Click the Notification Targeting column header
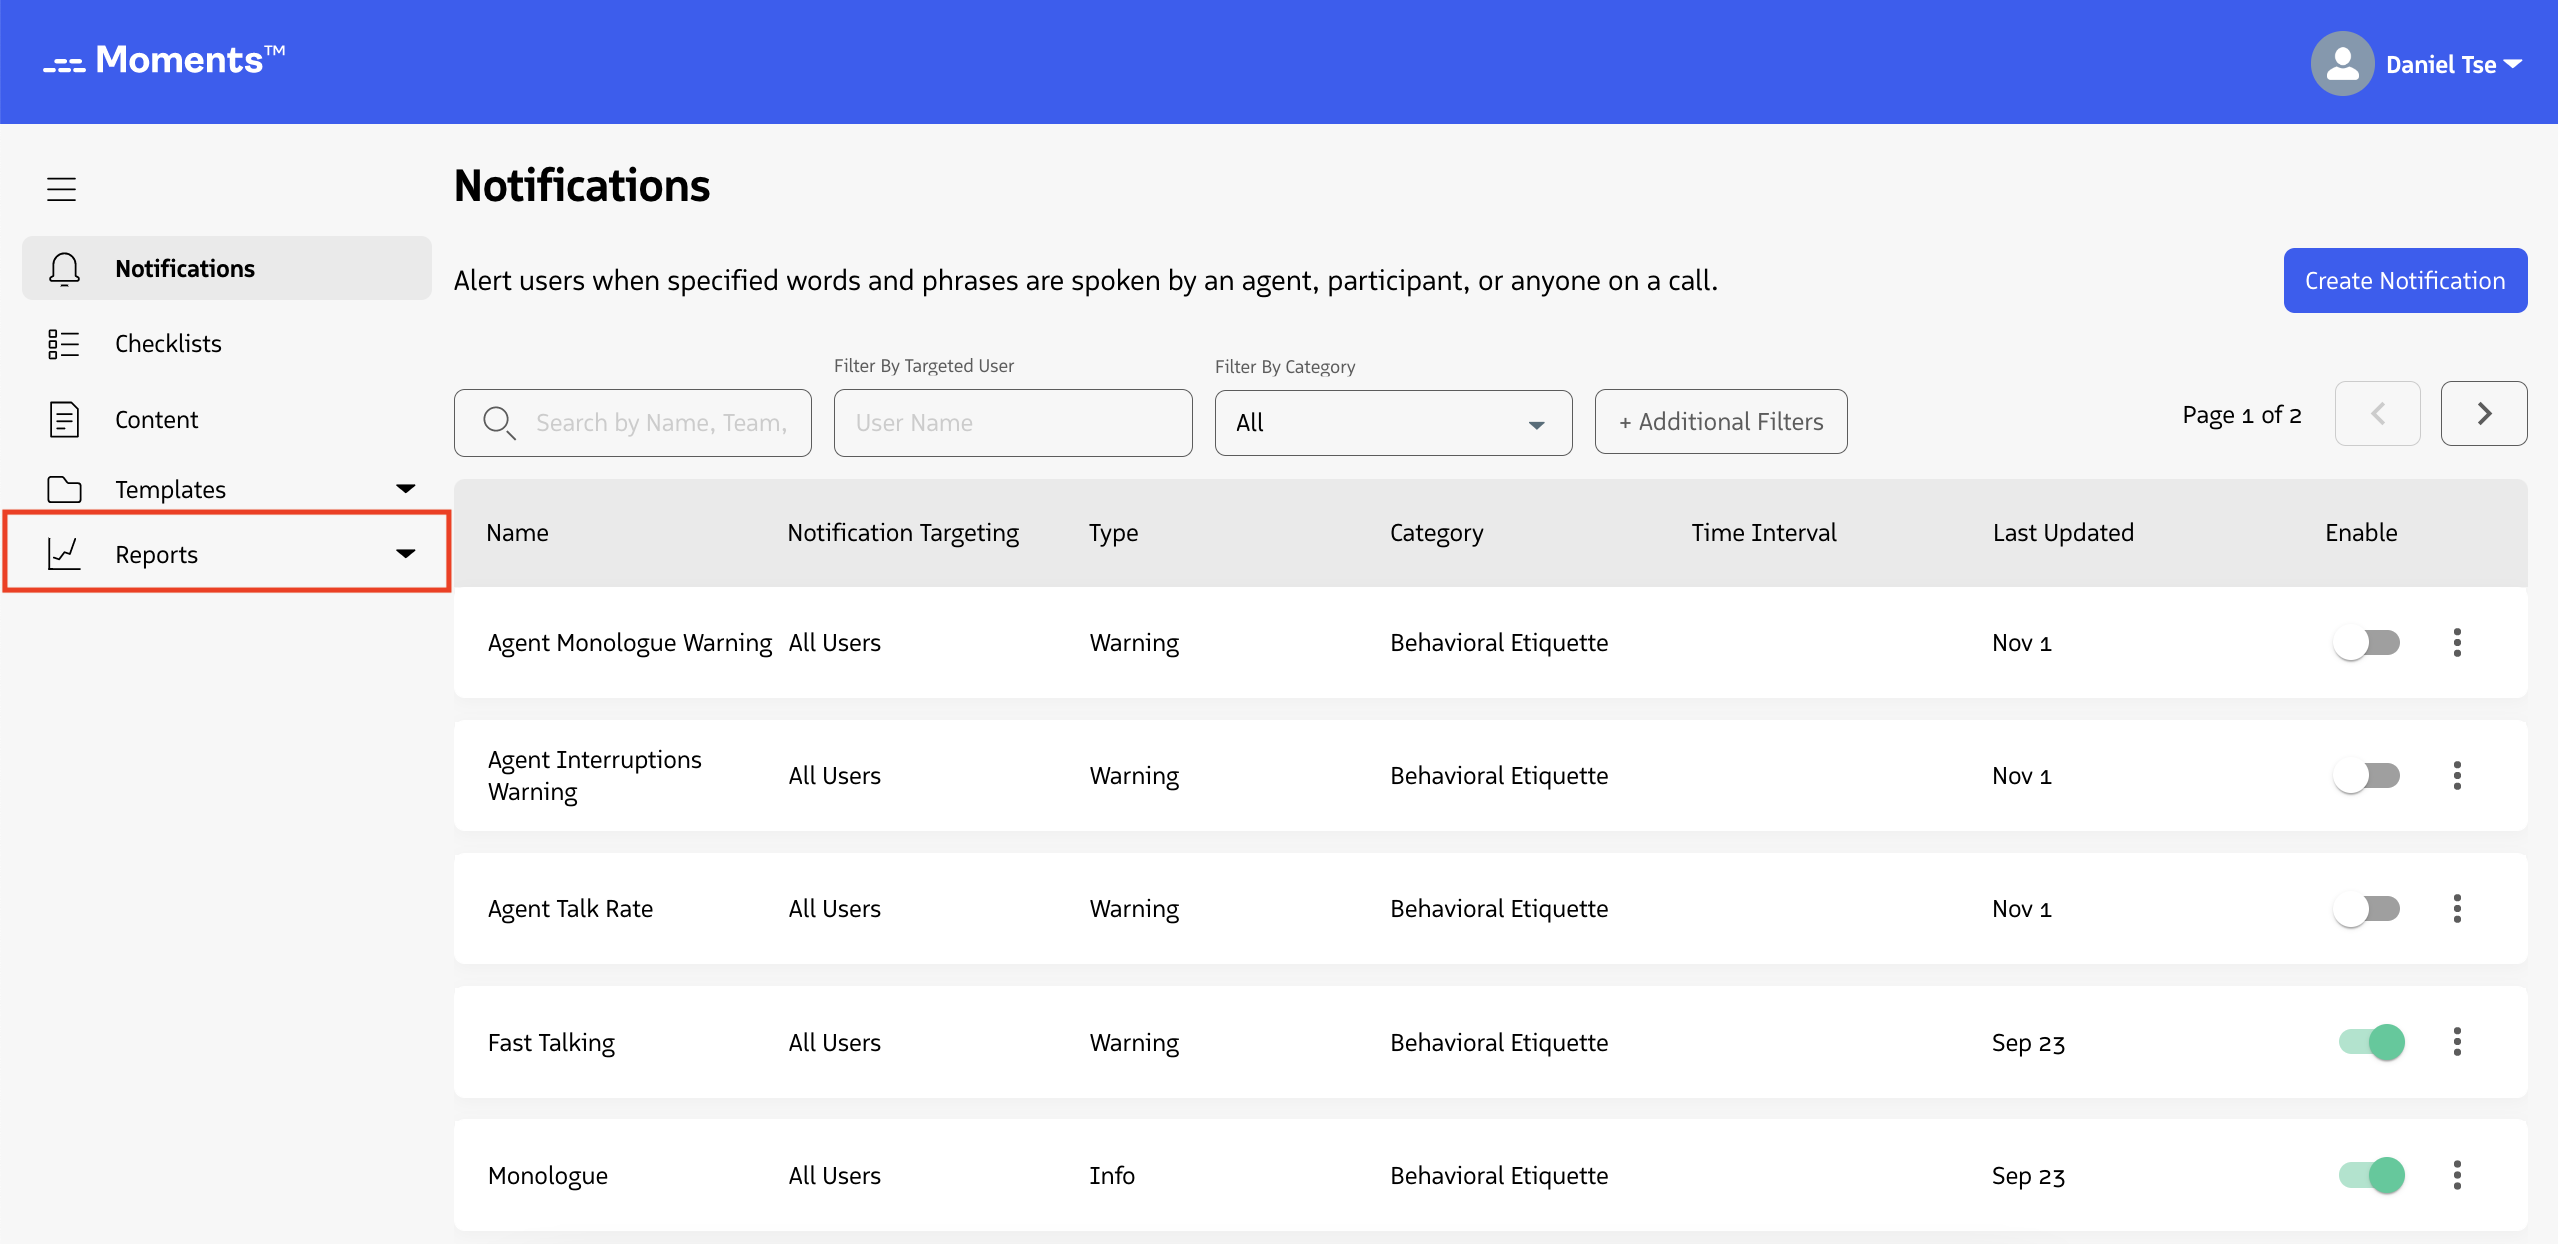The image size is (2558, 1244). 903,533
